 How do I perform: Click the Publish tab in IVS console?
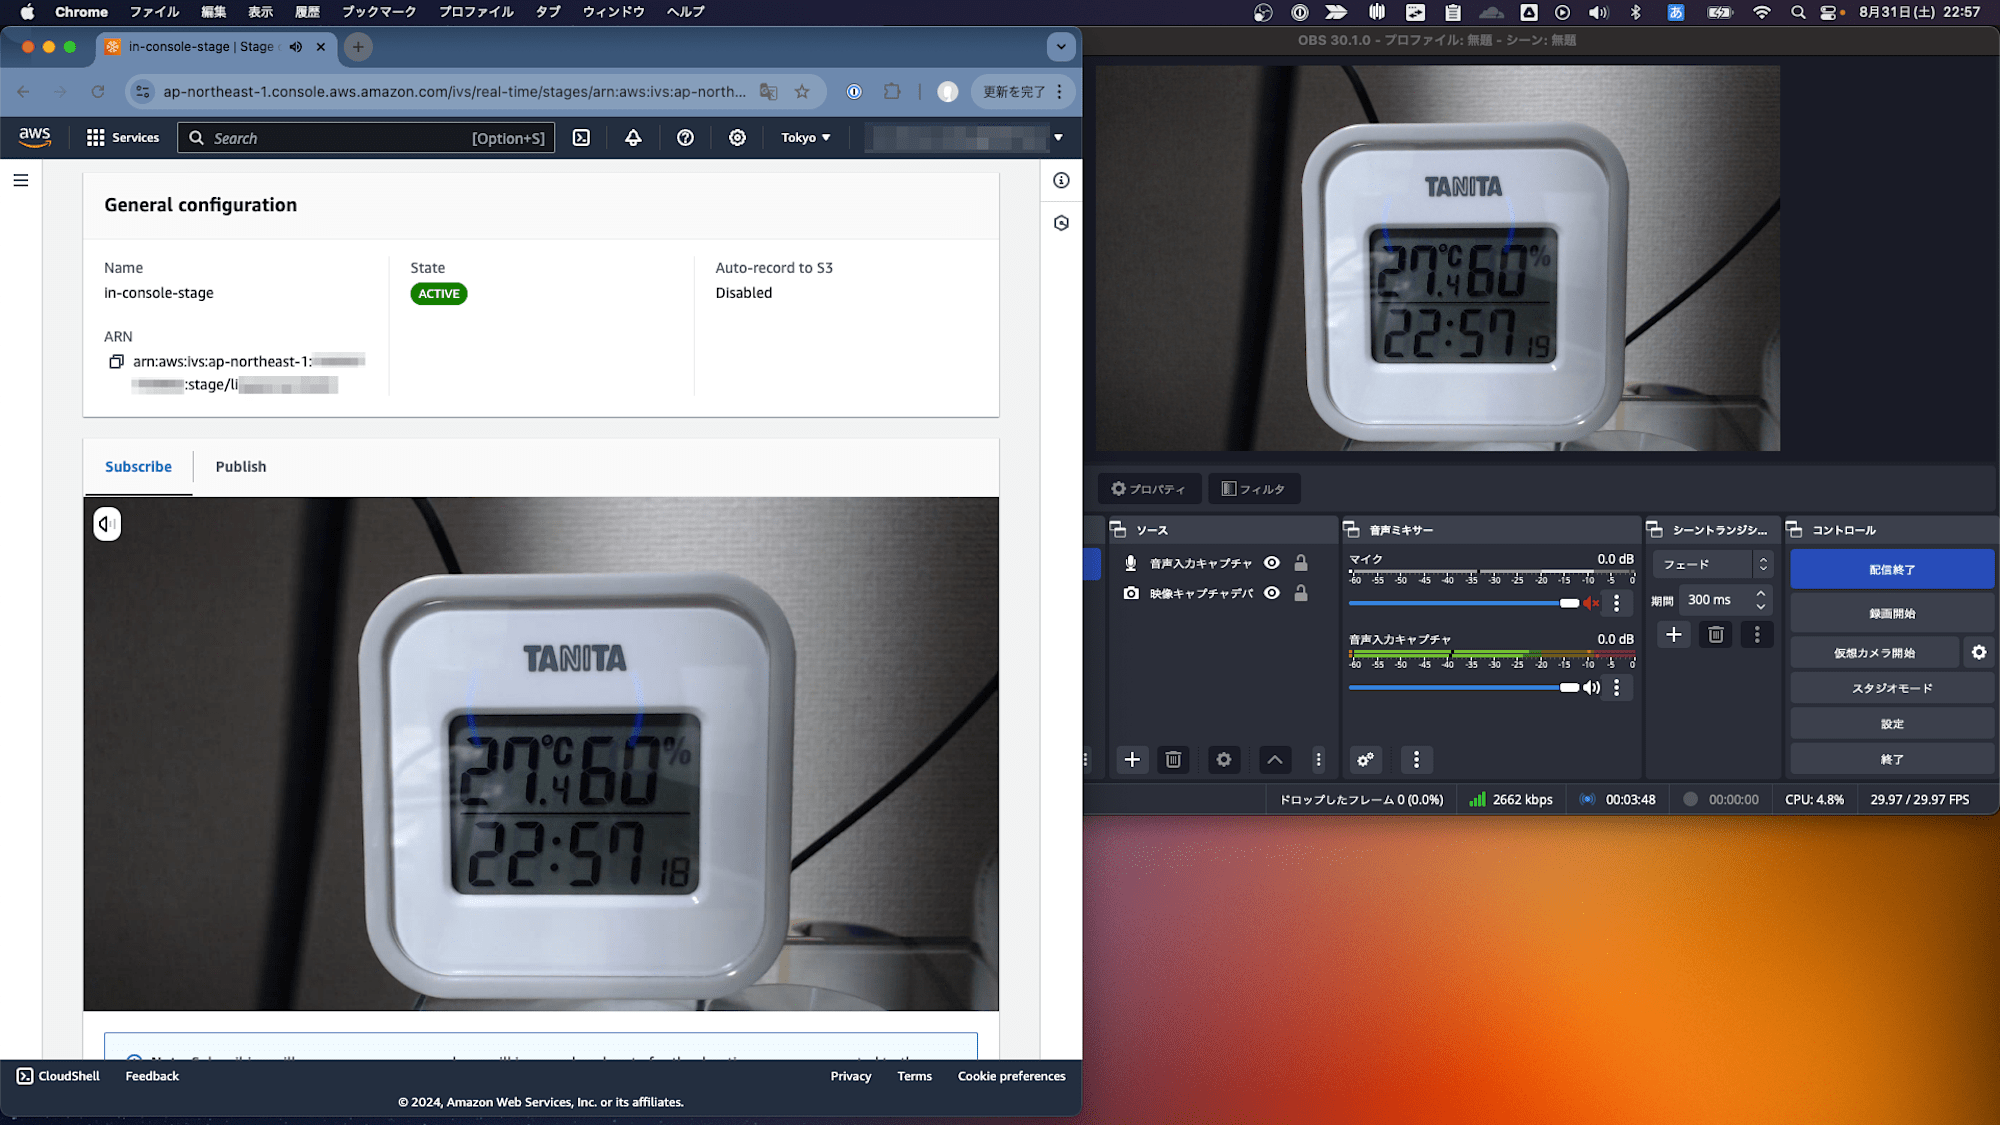(x=240, y=466)
